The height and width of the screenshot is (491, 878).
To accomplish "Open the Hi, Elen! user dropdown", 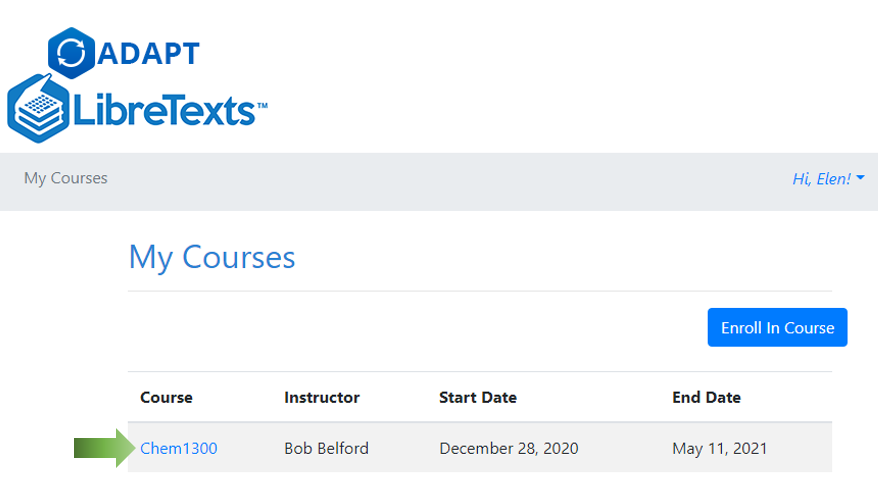I will tap(822, 179).
